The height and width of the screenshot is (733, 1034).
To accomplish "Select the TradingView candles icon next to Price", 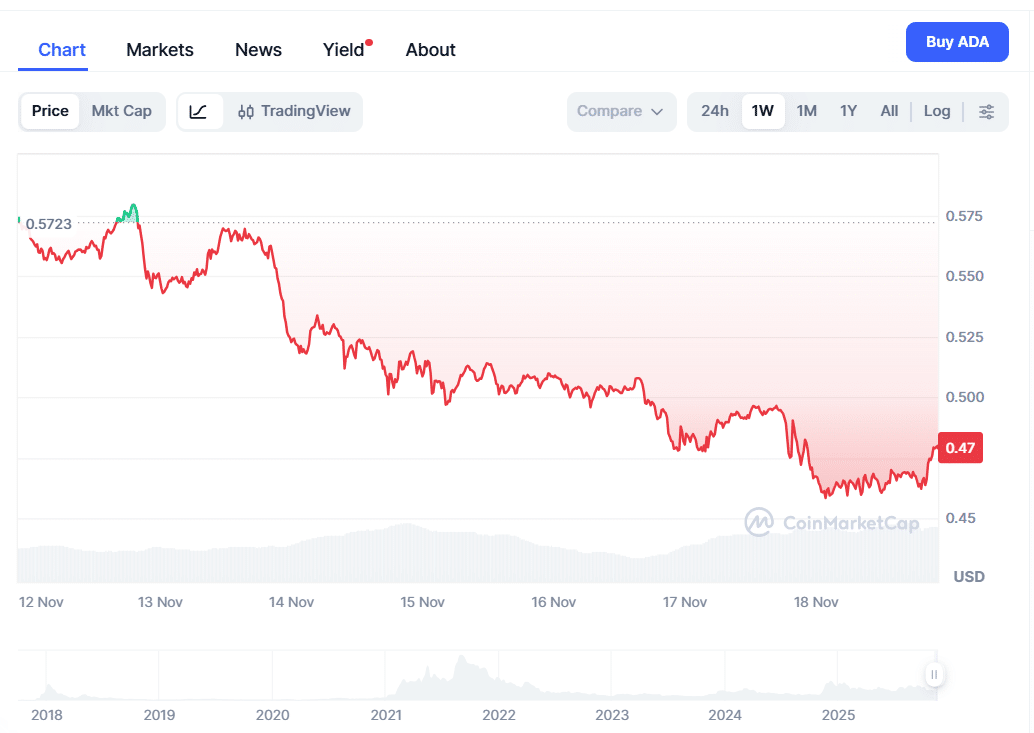I will coord(245,111).
